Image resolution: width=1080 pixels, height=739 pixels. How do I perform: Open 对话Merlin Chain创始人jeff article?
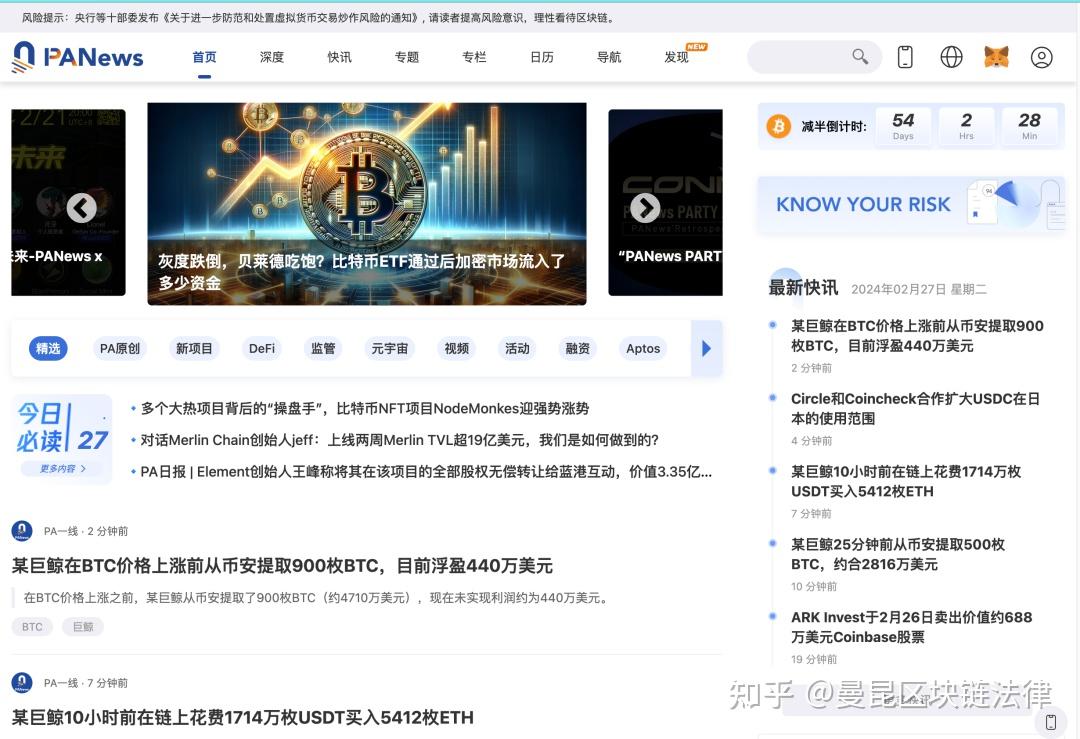[x=399, y=440]
